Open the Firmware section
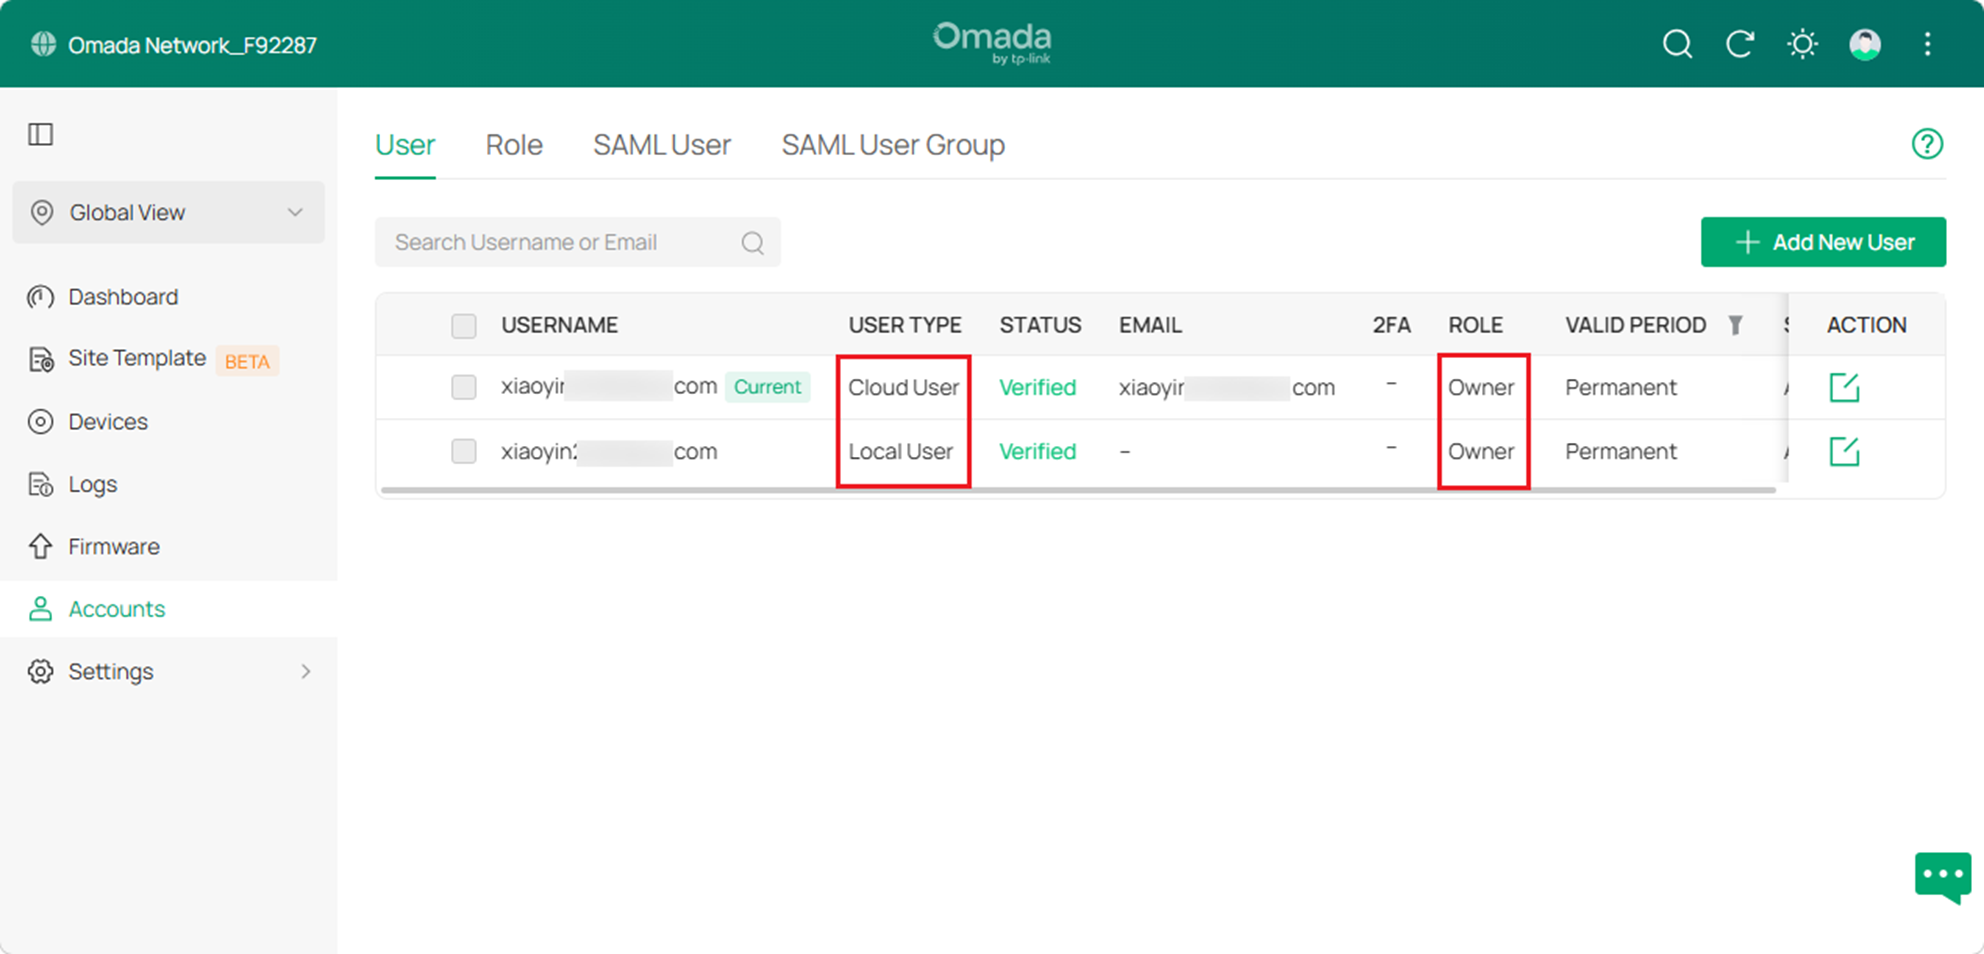 click(113, 546)
